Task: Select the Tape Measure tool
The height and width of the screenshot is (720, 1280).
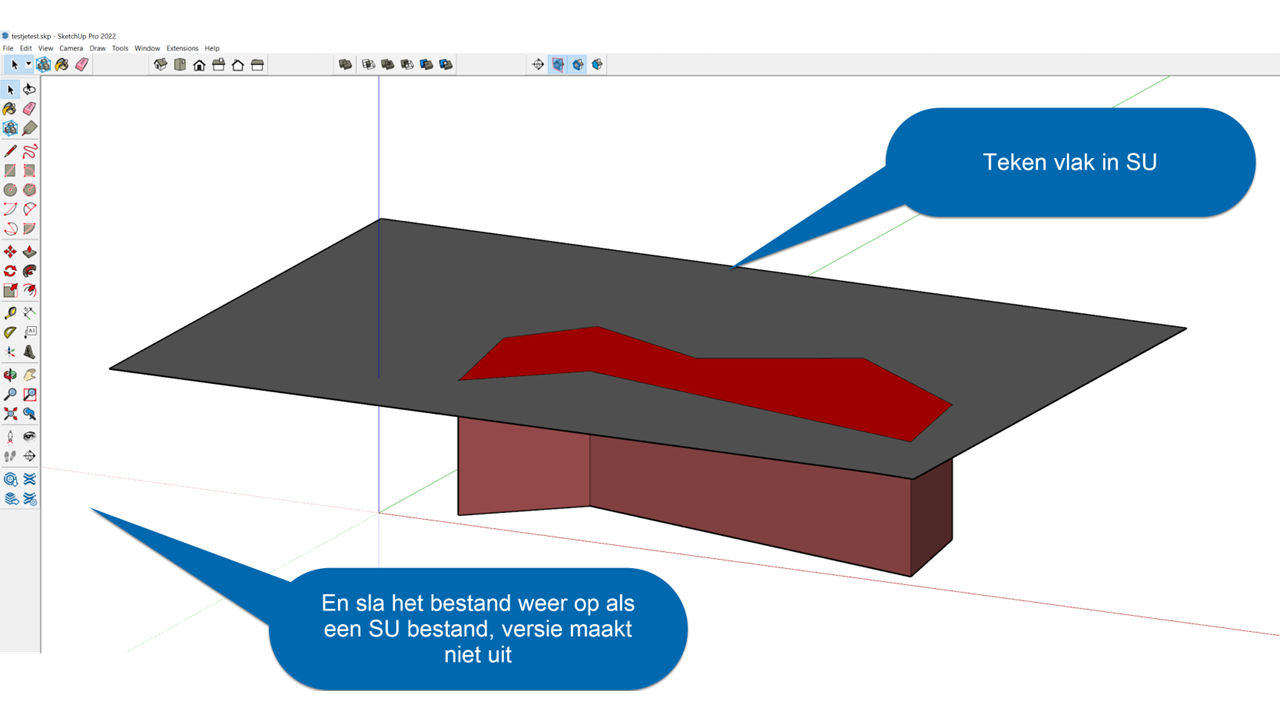Action: pyautogui.click(x=10, y=313)
